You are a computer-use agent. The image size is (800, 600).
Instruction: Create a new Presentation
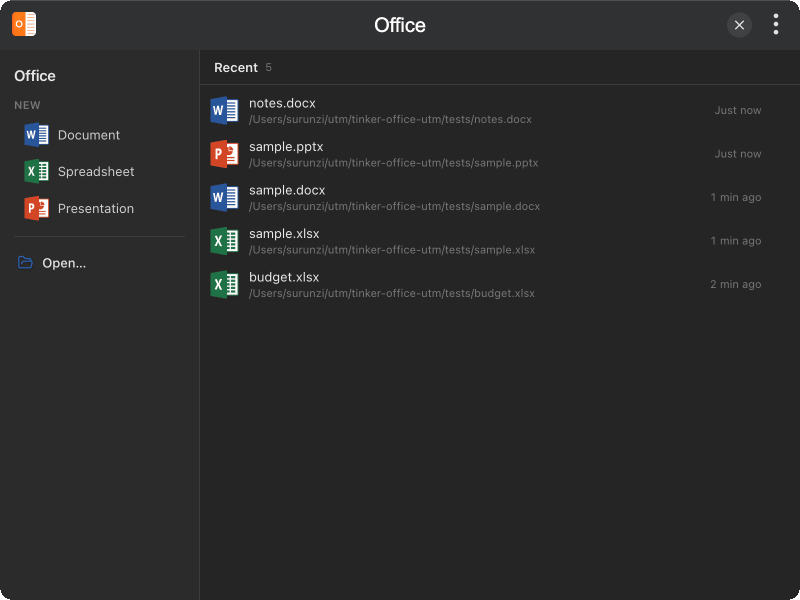point(99,209)
